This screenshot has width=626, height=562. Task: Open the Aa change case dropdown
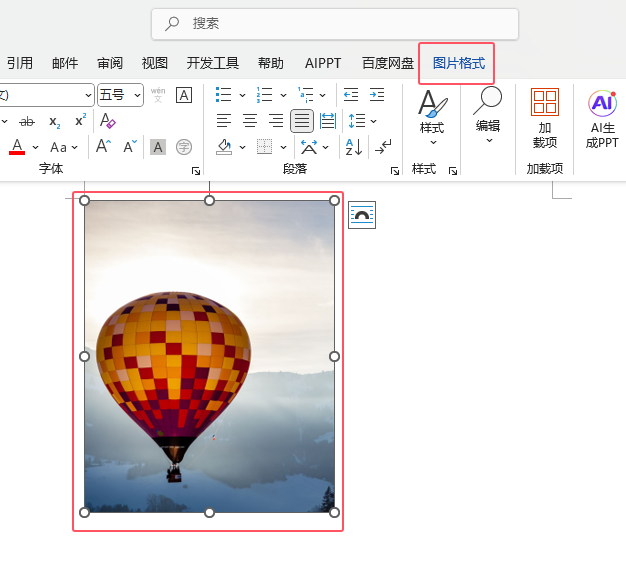coord(64,147)
